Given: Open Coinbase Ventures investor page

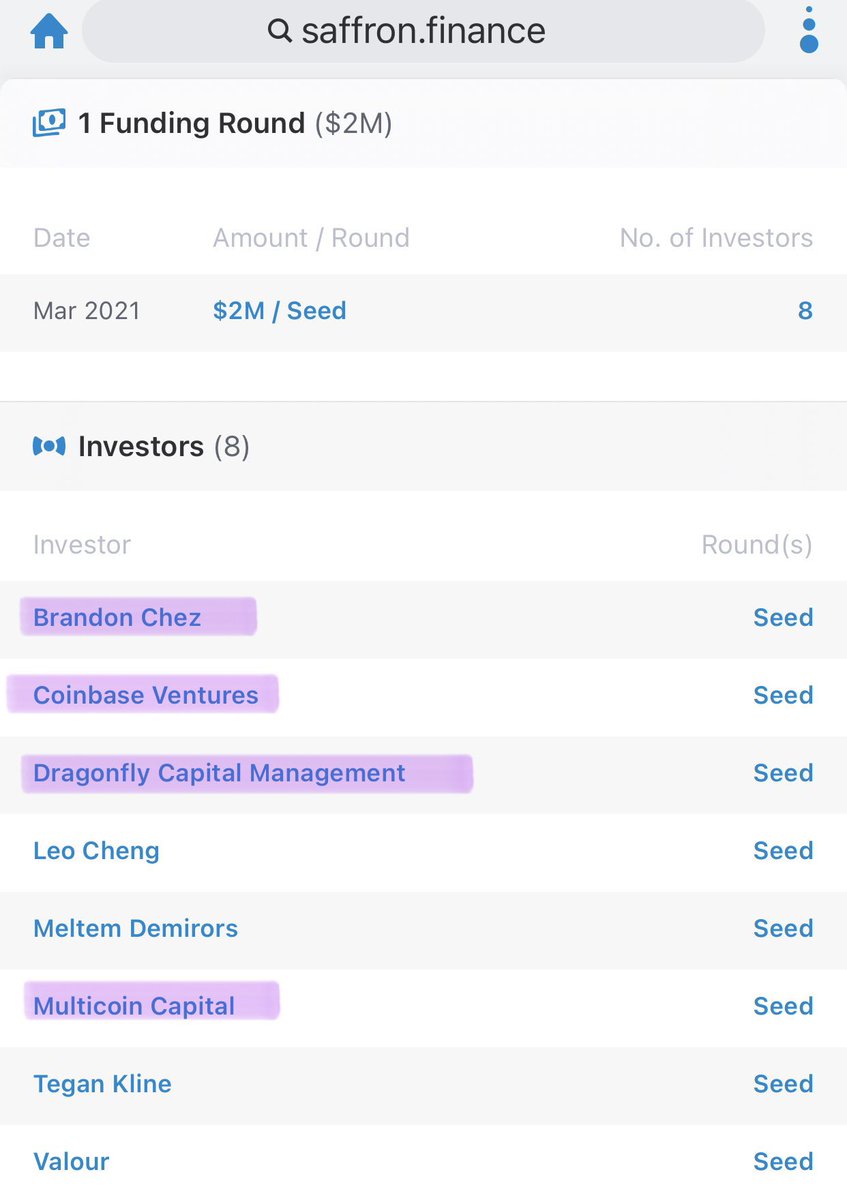Looking at the screenshot, I should [x=146, y=696].
